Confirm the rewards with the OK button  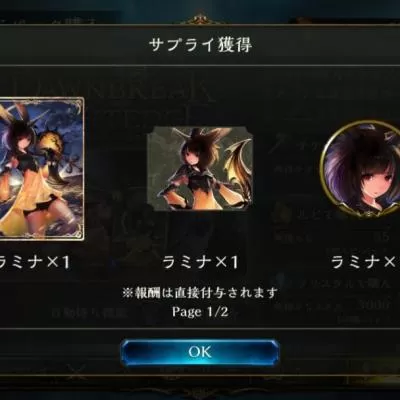point(200,352)
